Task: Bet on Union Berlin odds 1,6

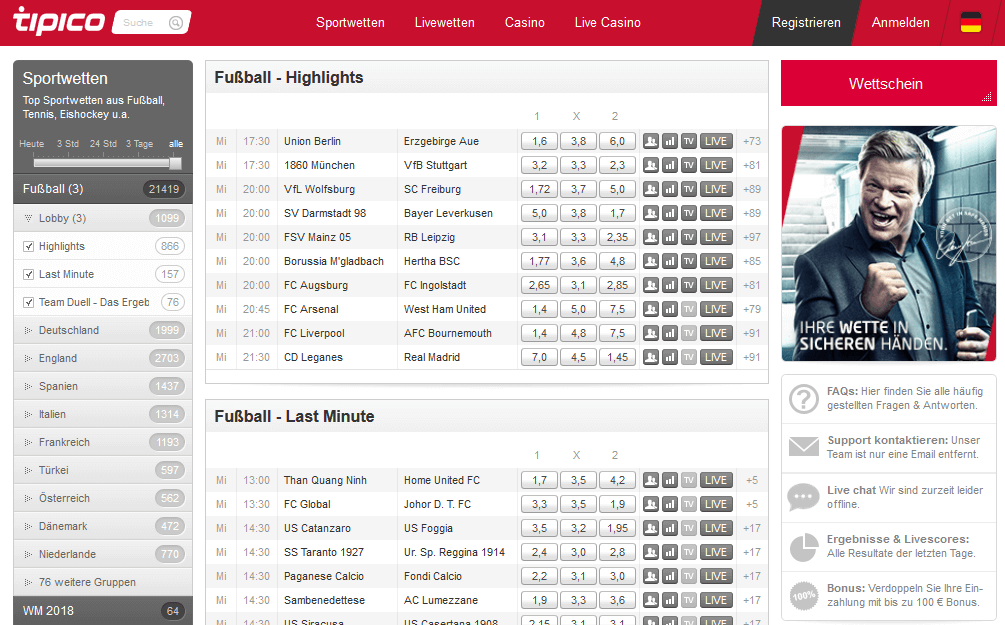Action: tap(539, 141)
